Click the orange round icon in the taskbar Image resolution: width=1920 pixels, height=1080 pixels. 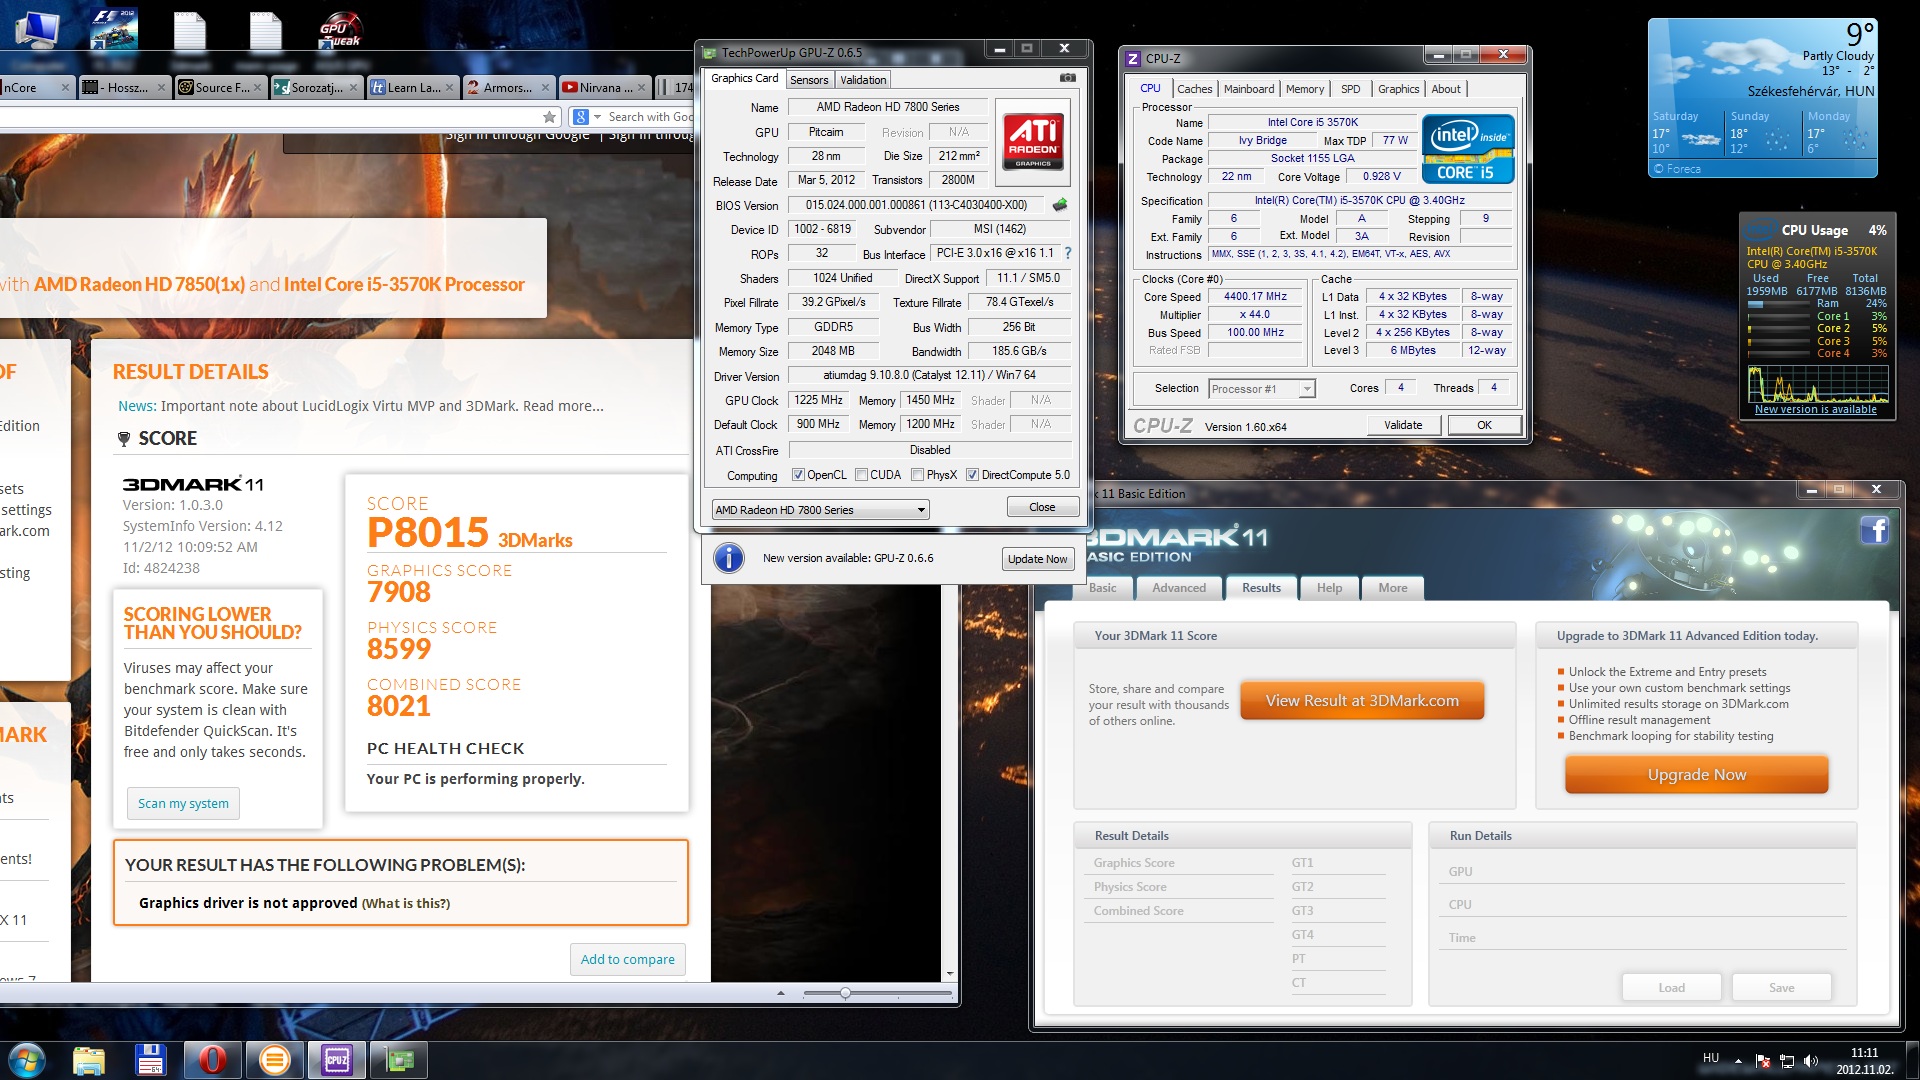(x=274, y=1060)
